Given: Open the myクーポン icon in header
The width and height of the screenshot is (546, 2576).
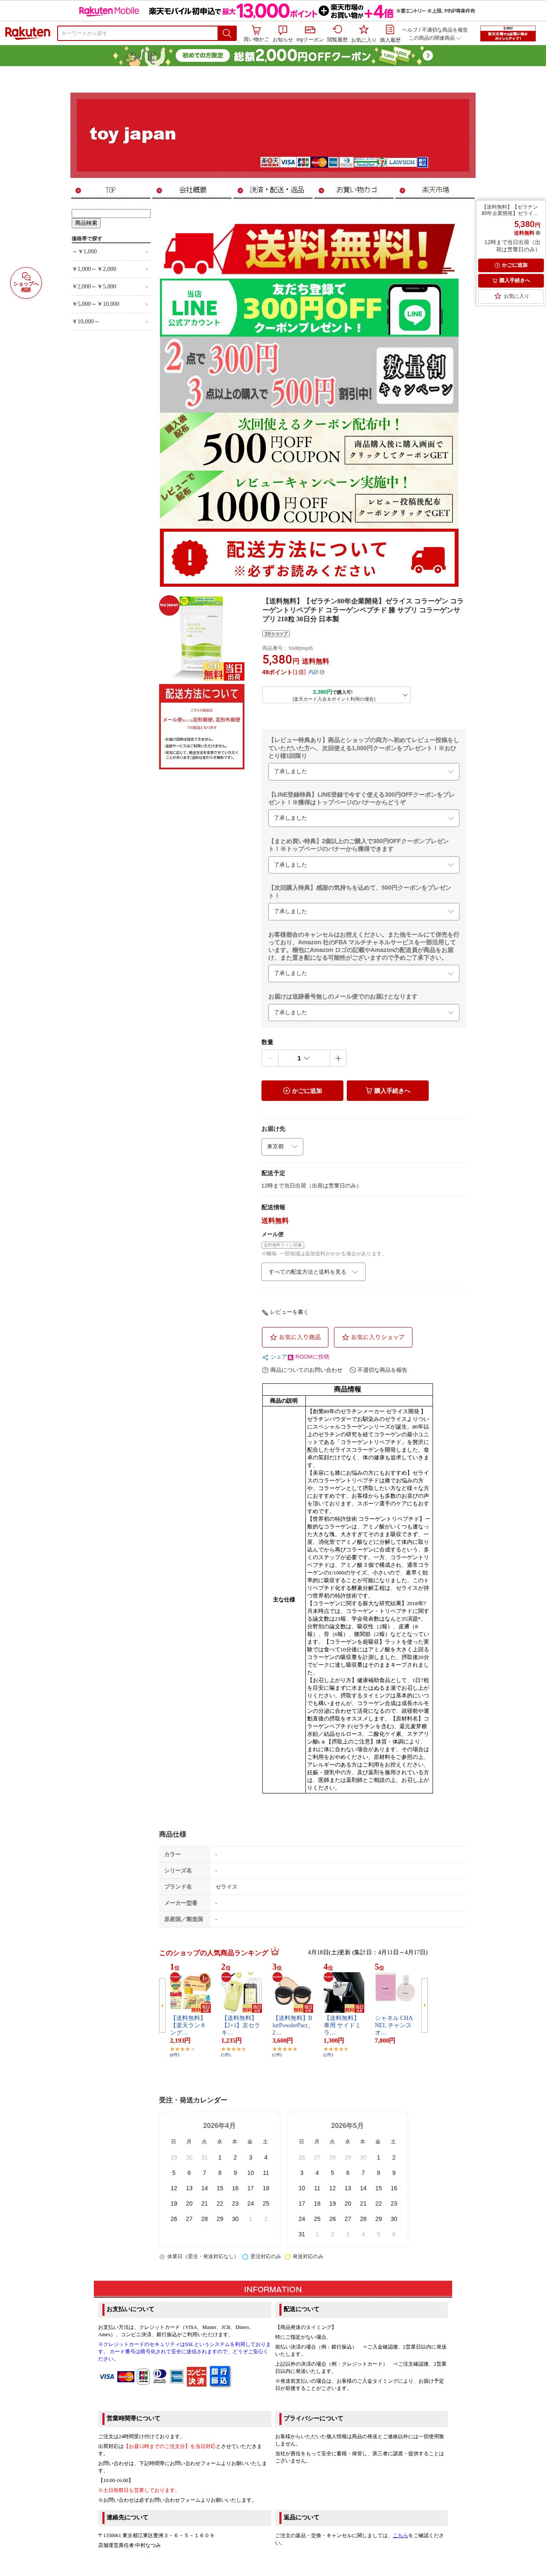Looking at the screenshot, I should 310,33.
